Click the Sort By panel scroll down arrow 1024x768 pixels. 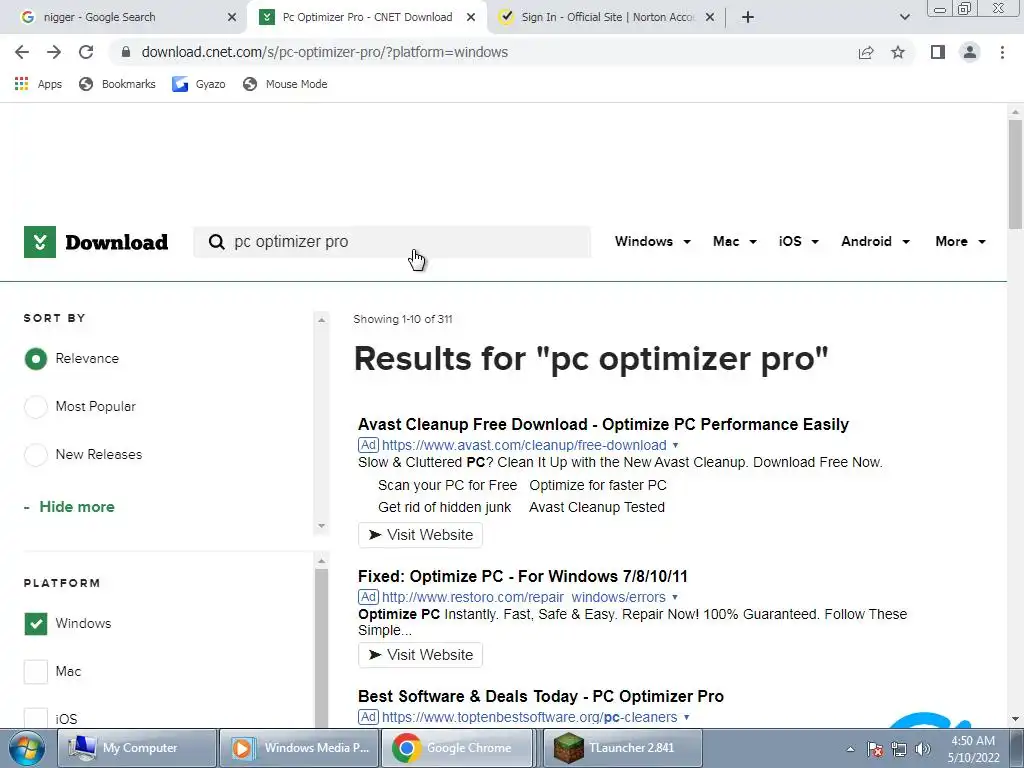(321, 526)
